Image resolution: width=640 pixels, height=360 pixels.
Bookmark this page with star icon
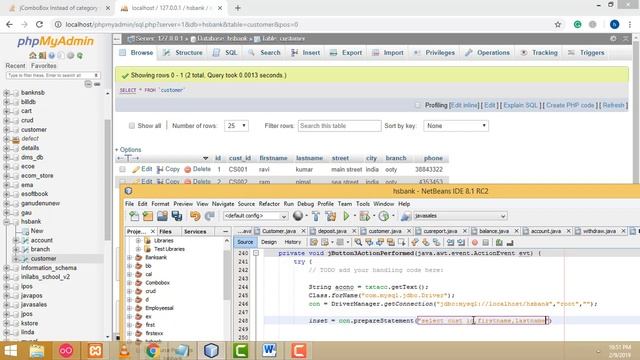558,24
